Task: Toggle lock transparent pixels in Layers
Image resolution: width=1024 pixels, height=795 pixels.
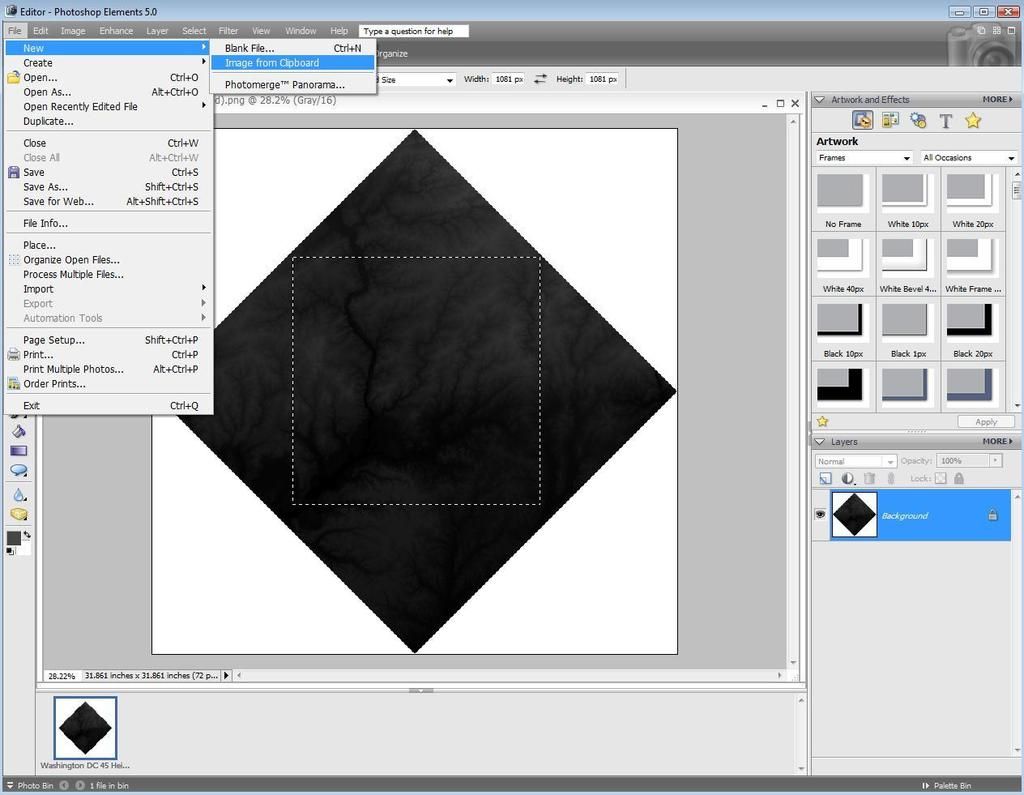Action: click(x=941, y=479)
